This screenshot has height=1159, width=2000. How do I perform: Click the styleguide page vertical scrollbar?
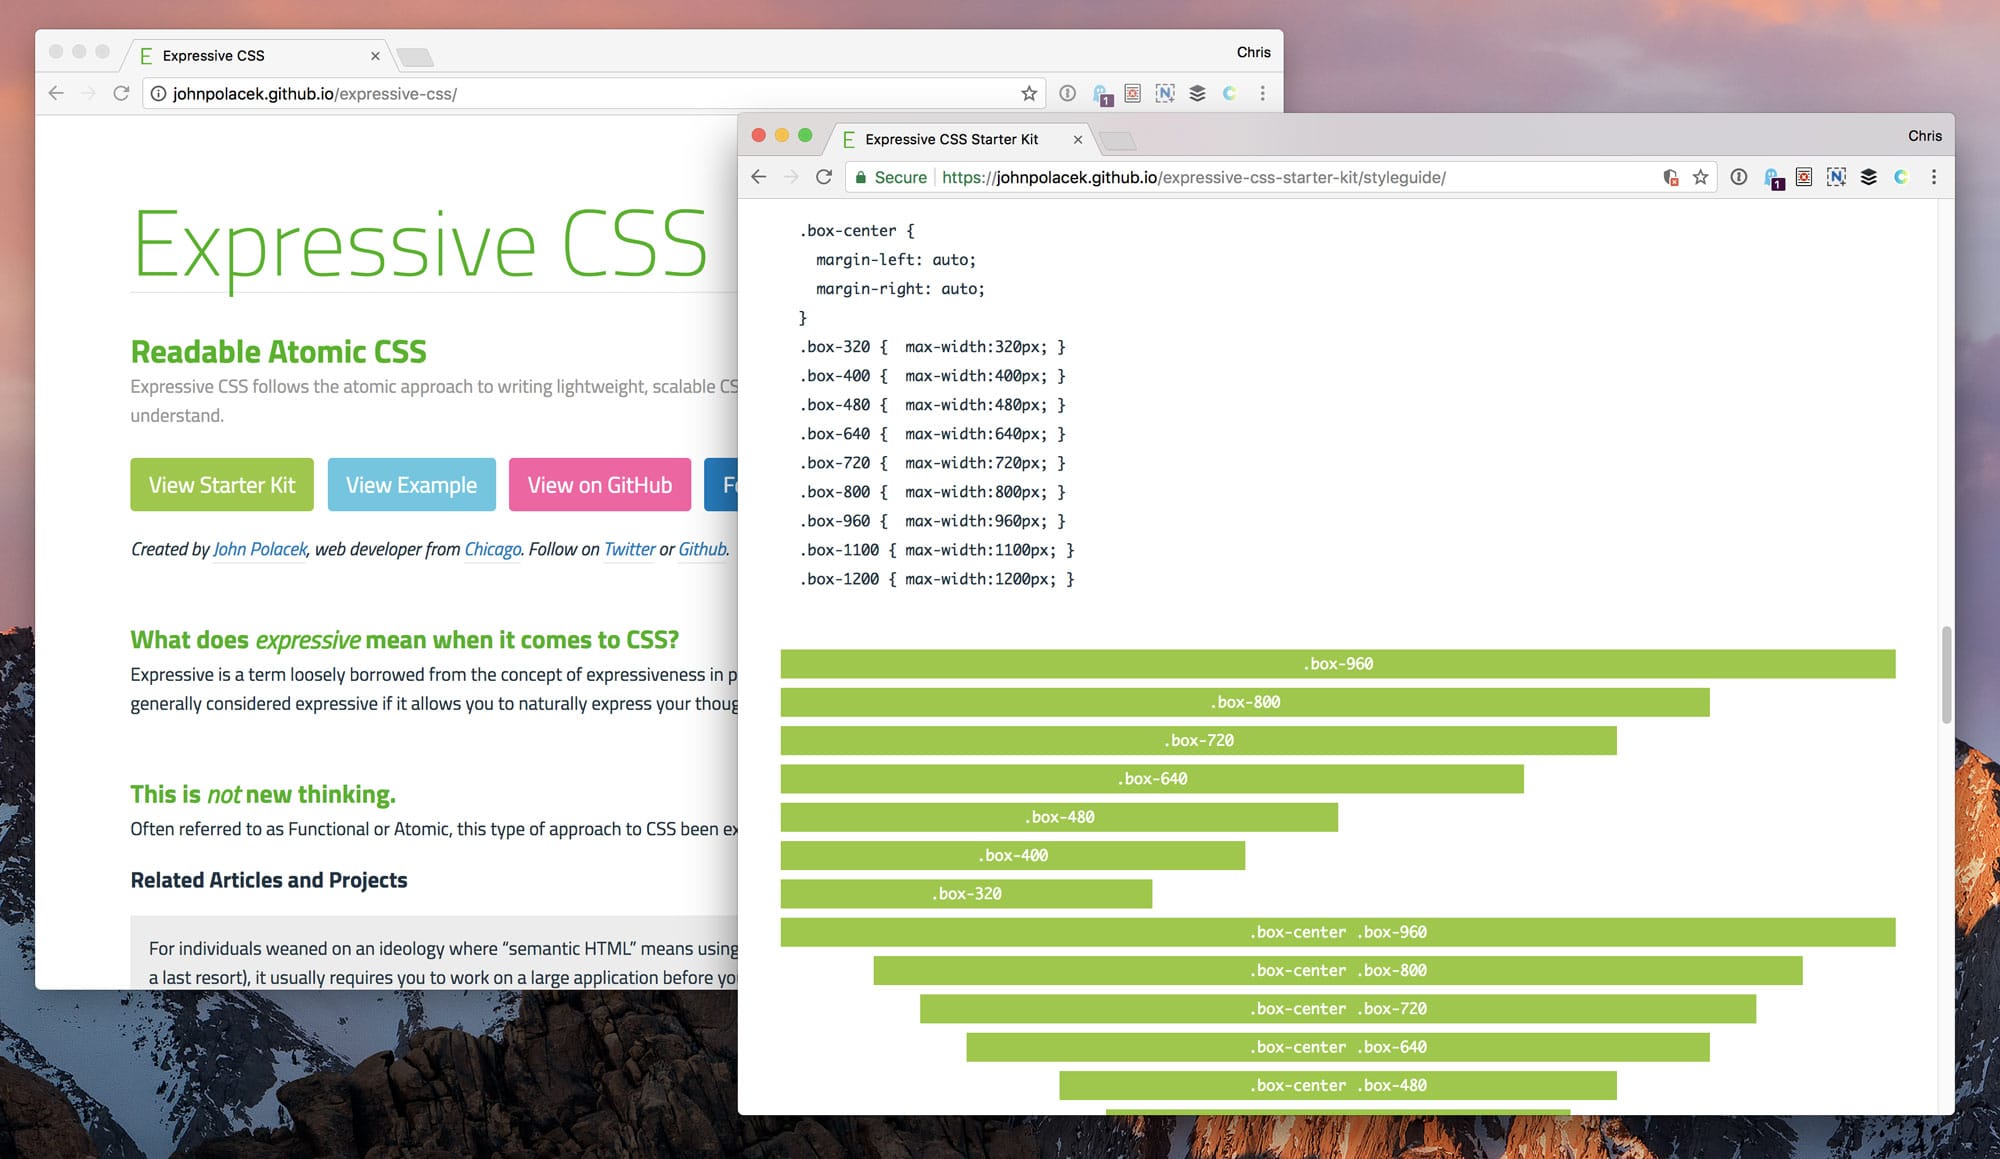[x=1945, y=675]
